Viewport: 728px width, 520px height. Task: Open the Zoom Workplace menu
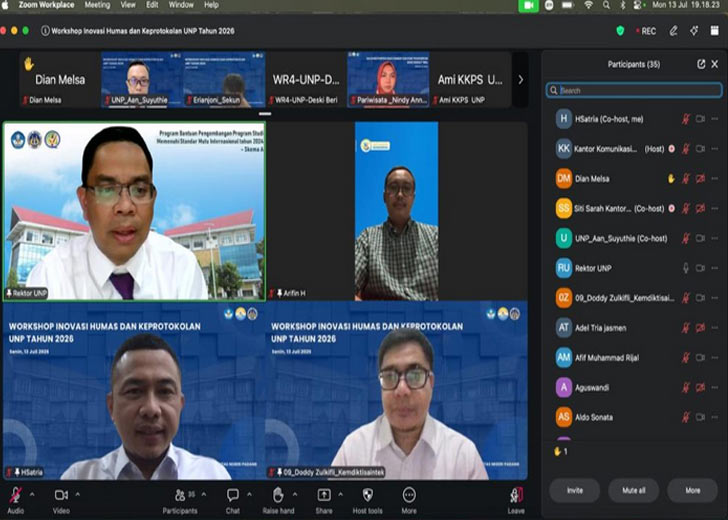[x=46, y=5]
